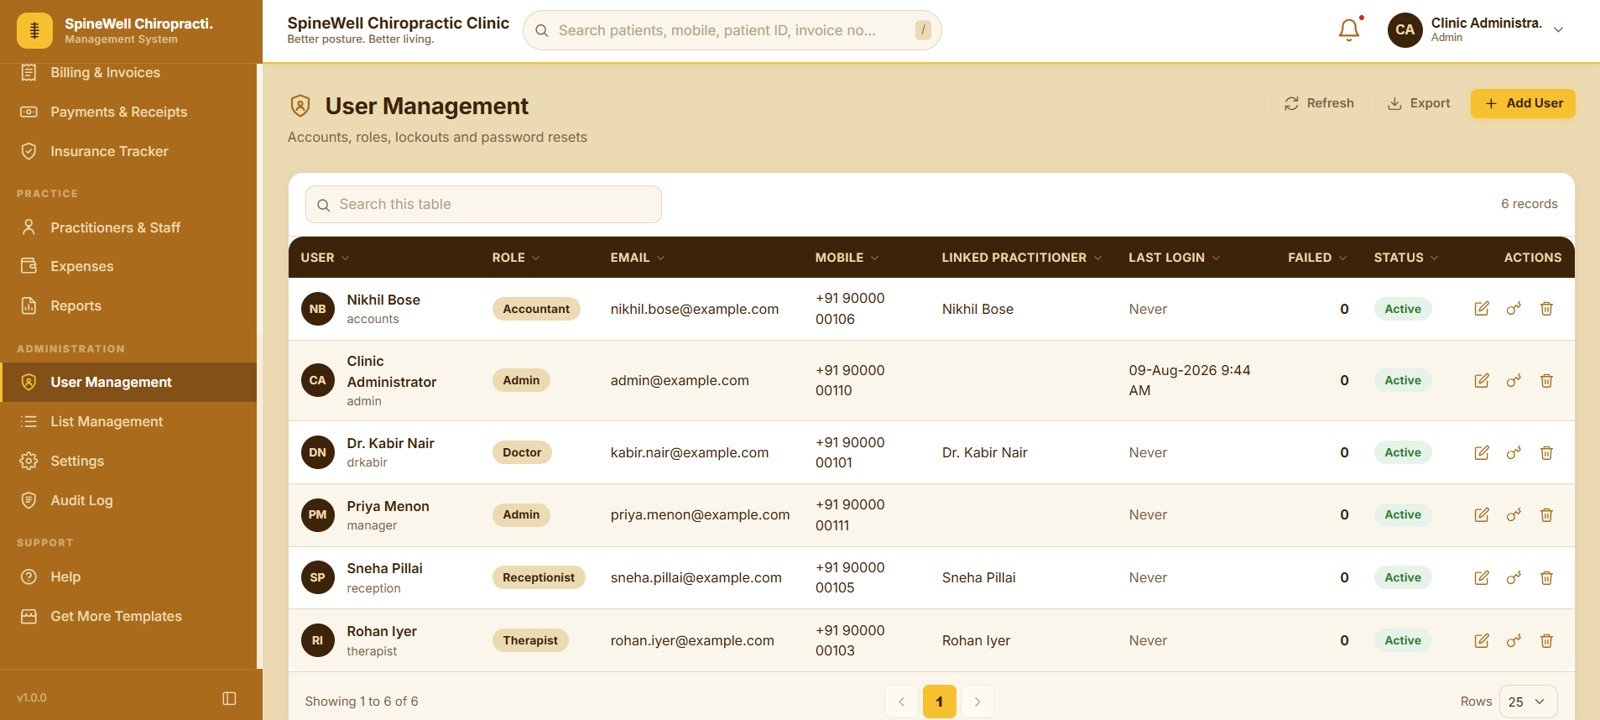The height and width of the screenshot is (720, 1600).
Task: Delete the Clinic Administrator account
Action: [x=1546, y=381]
